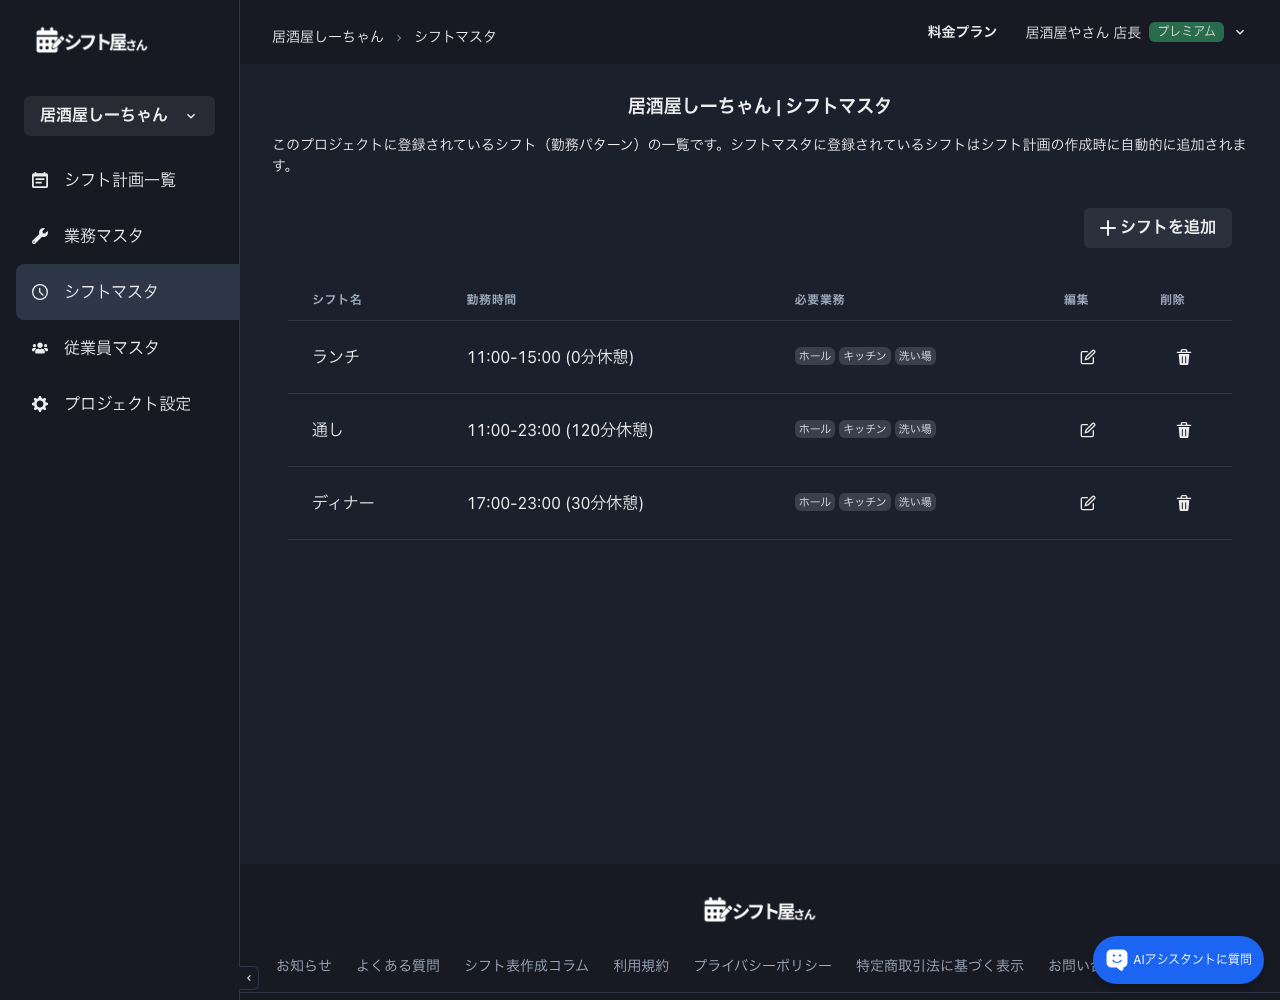Select 居酒屋しーちゃん in the breadcrumb

(x=328, y=36)
